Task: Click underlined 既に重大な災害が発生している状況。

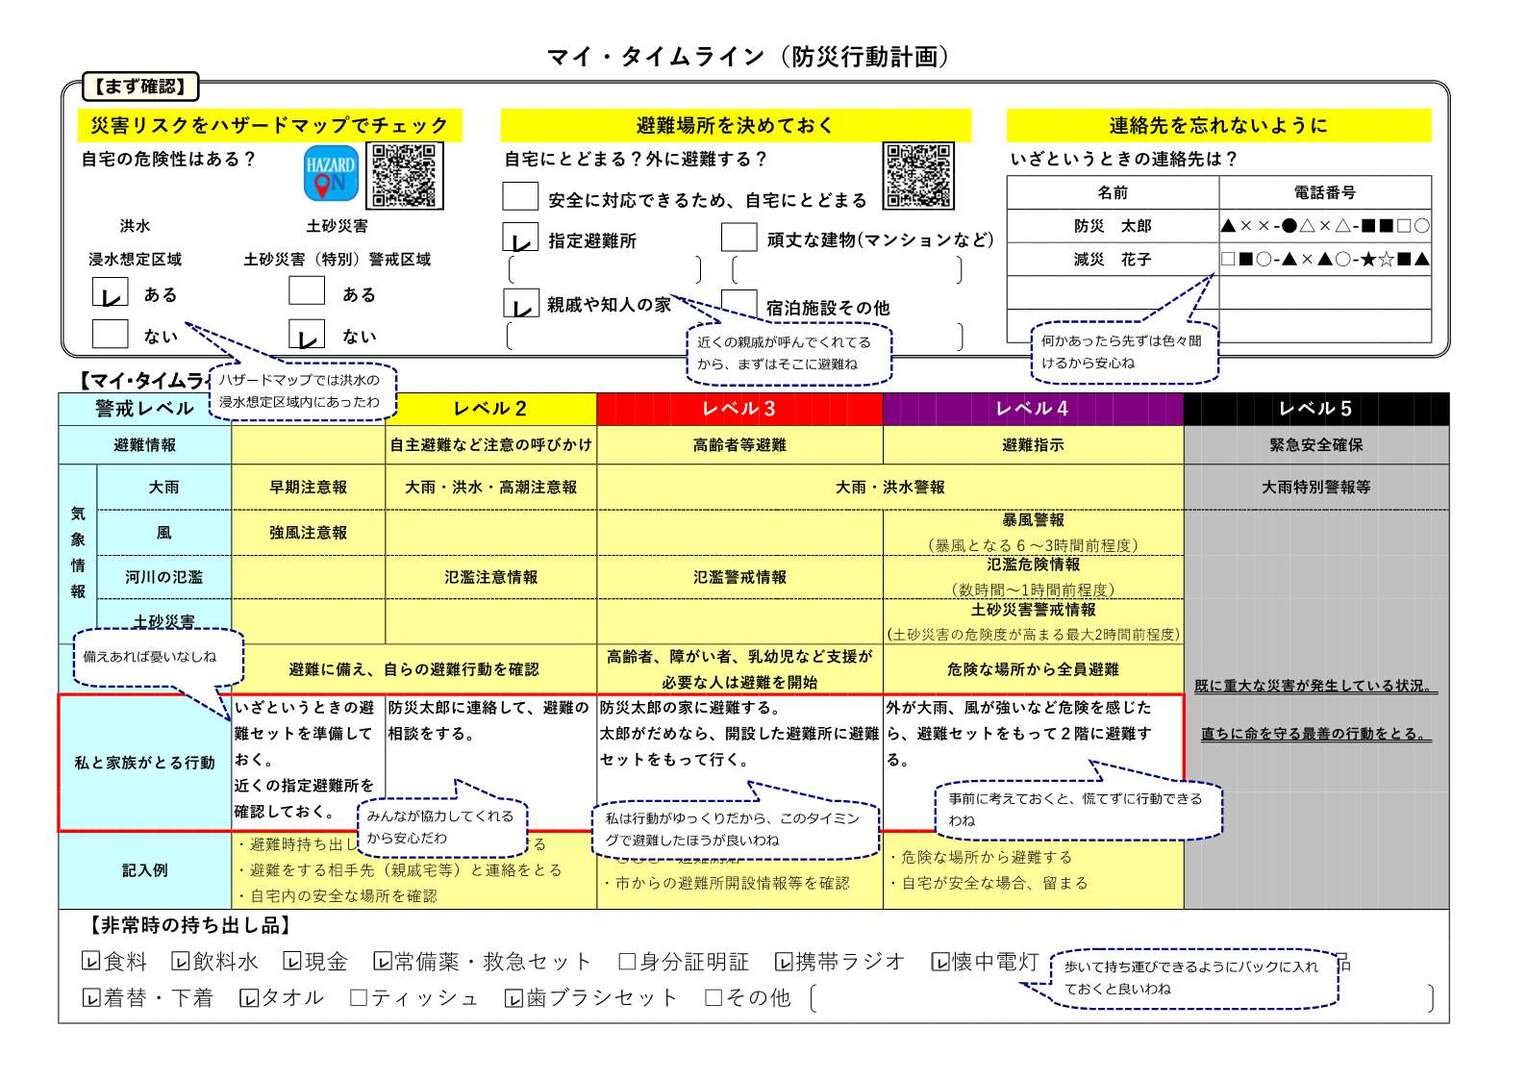Action: (1316, 686)
